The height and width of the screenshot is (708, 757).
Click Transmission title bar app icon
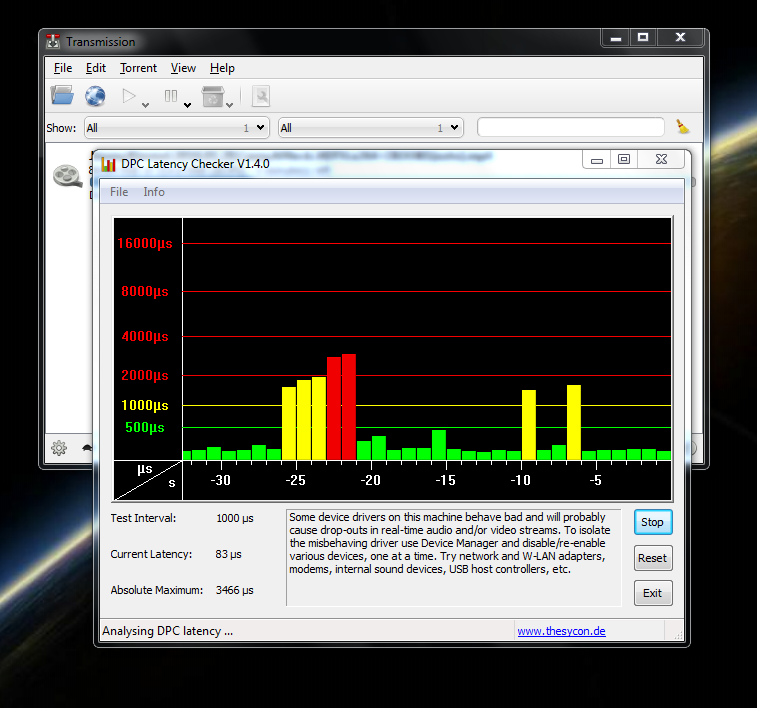coord(53,42)
